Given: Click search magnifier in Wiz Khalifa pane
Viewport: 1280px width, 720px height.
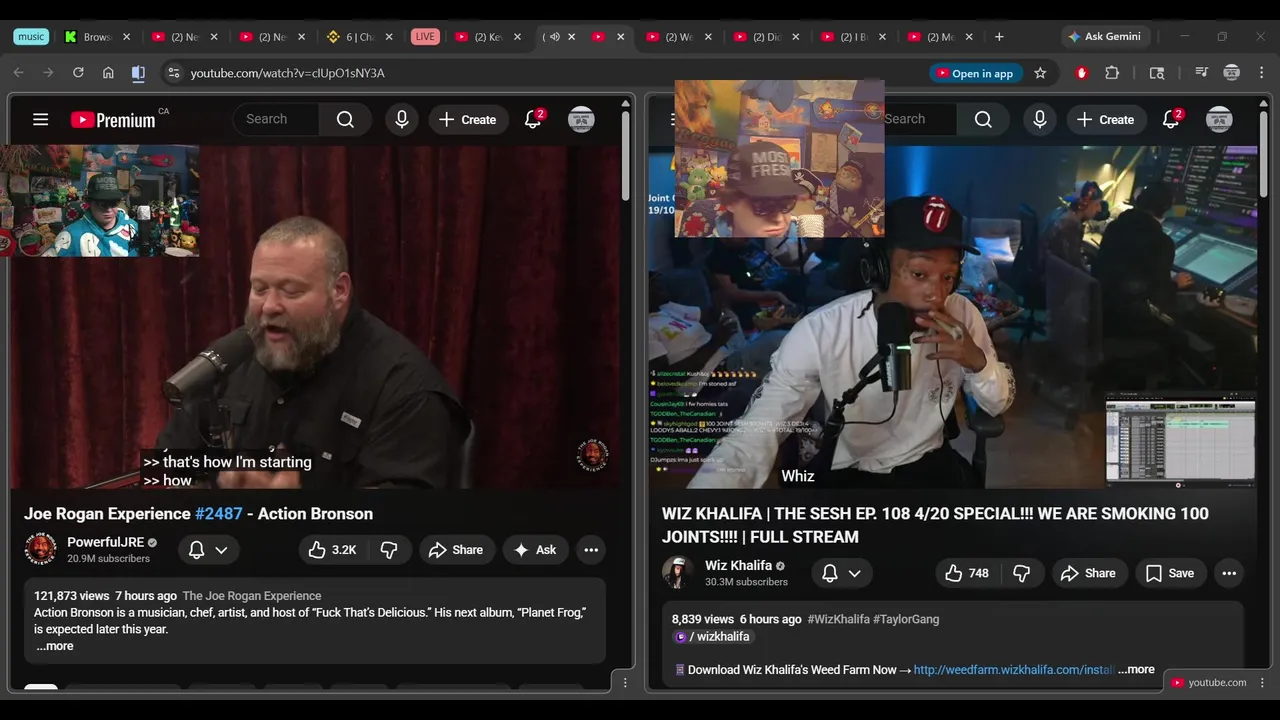Looking at the screenshot, I should [983, 120].
